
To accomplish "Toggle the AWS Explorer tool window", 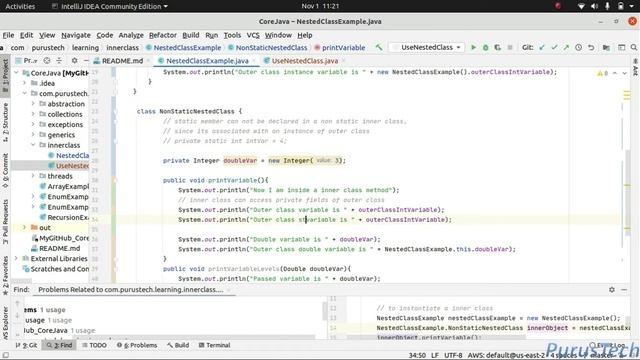I will pos(5,323).
